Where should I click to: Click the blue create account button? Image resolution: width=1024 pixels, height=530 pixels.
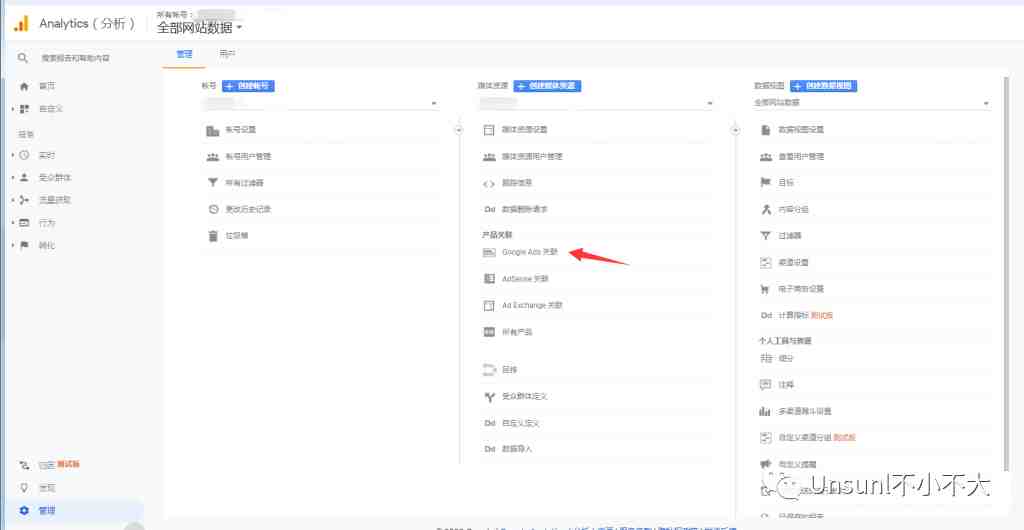(248, 86)
